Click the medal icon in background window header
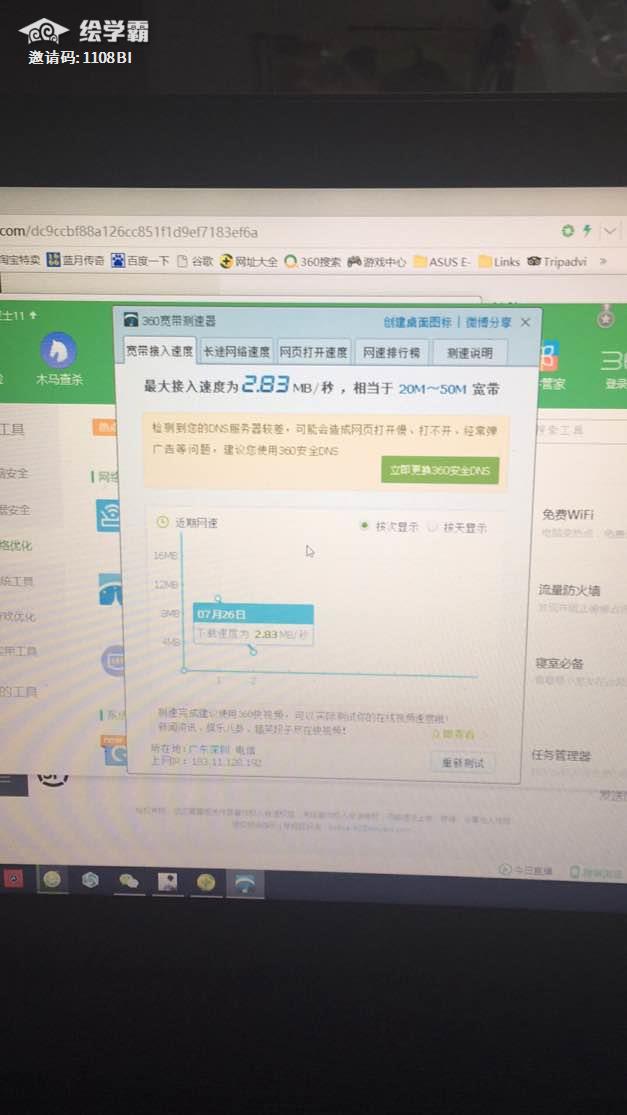 click(606, 317)
